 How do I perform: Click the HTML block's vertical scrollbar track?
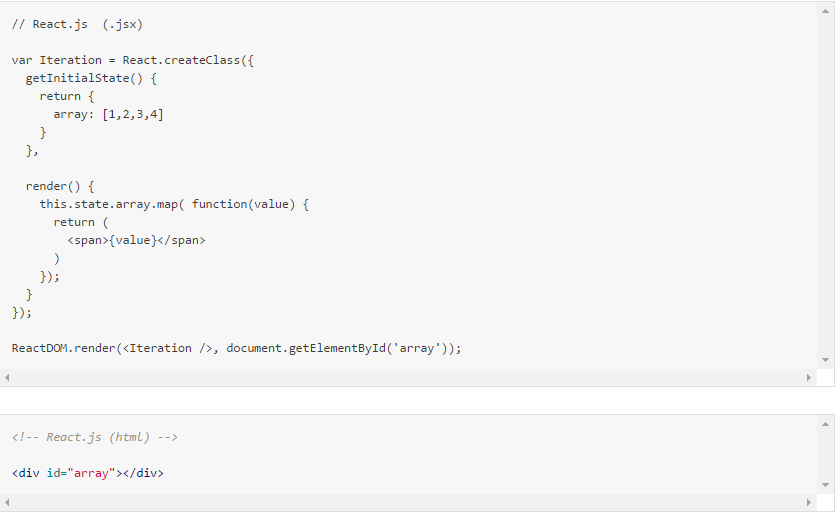pyautogui.click(x=826, y=455)
